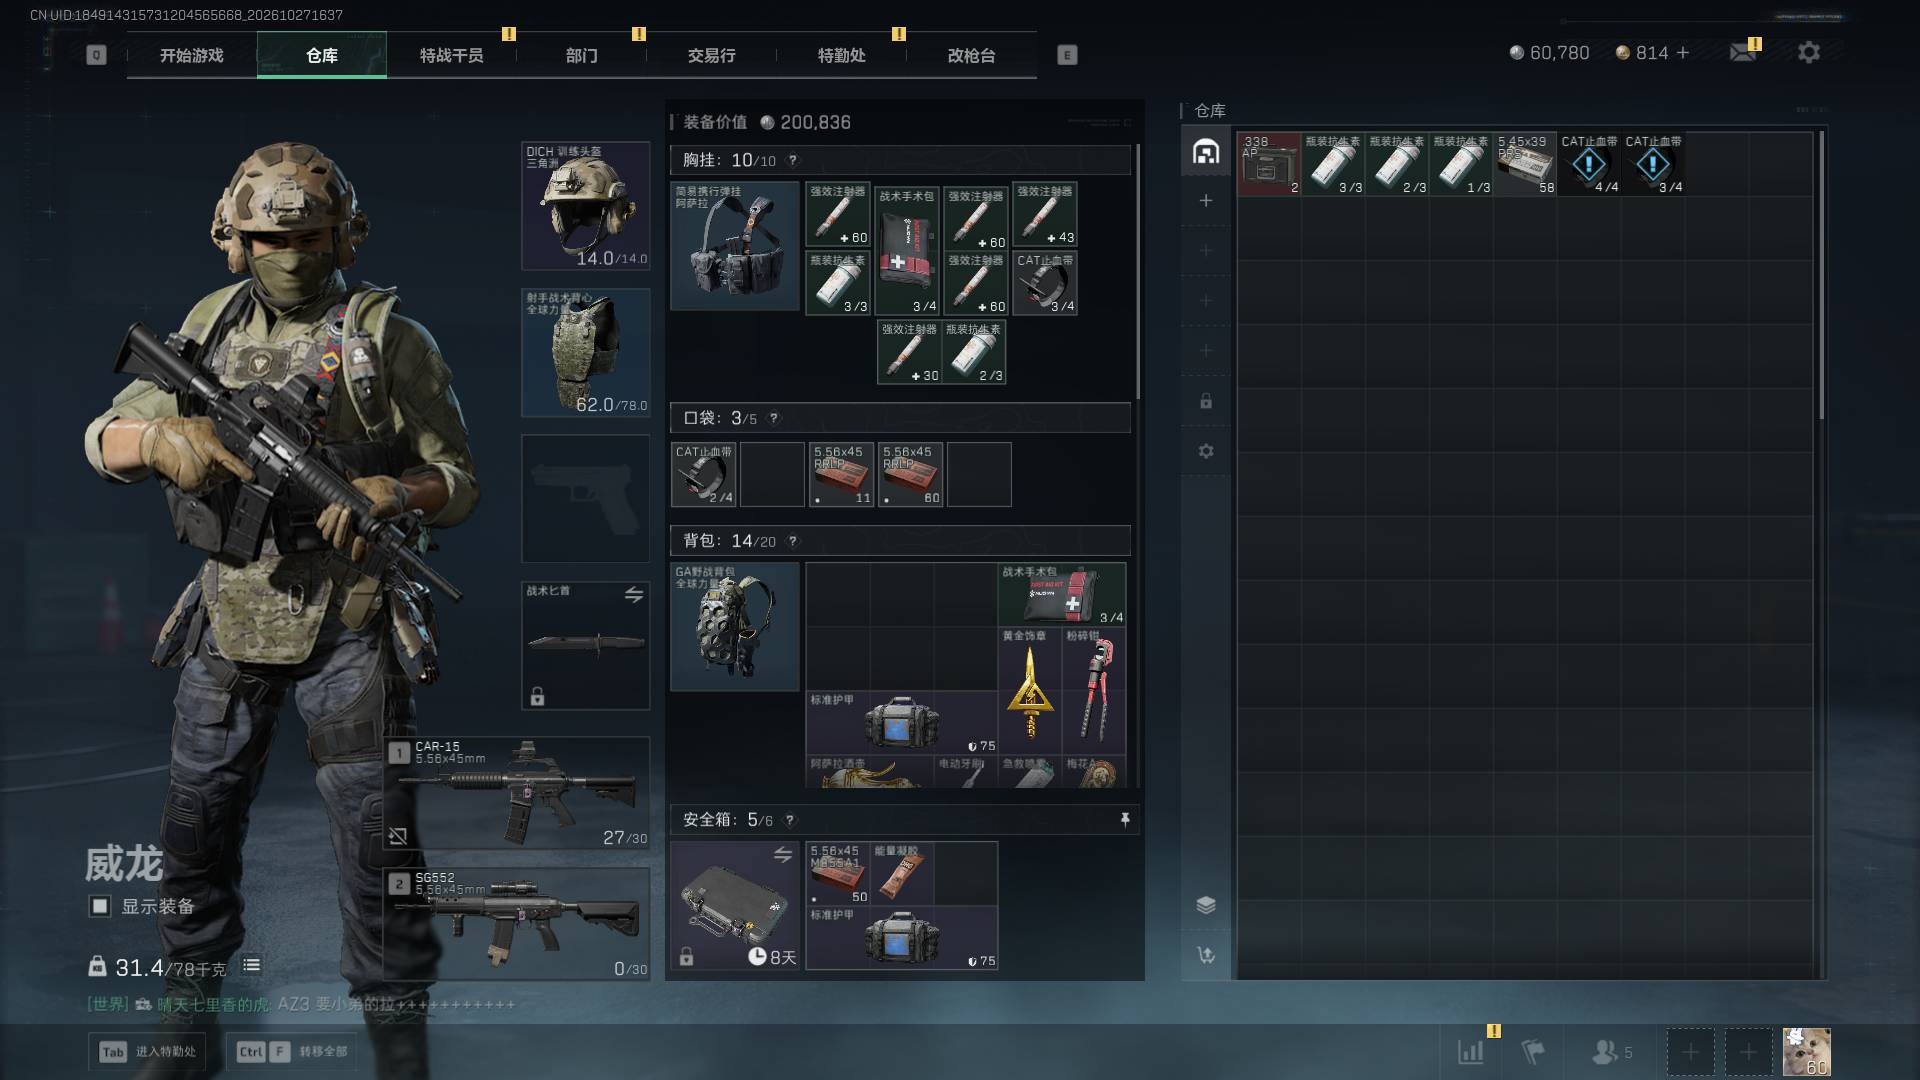Screen dimensions: 1920x1080
Task: Switch to the 改枪台 tab
Action: coord(972,55)
